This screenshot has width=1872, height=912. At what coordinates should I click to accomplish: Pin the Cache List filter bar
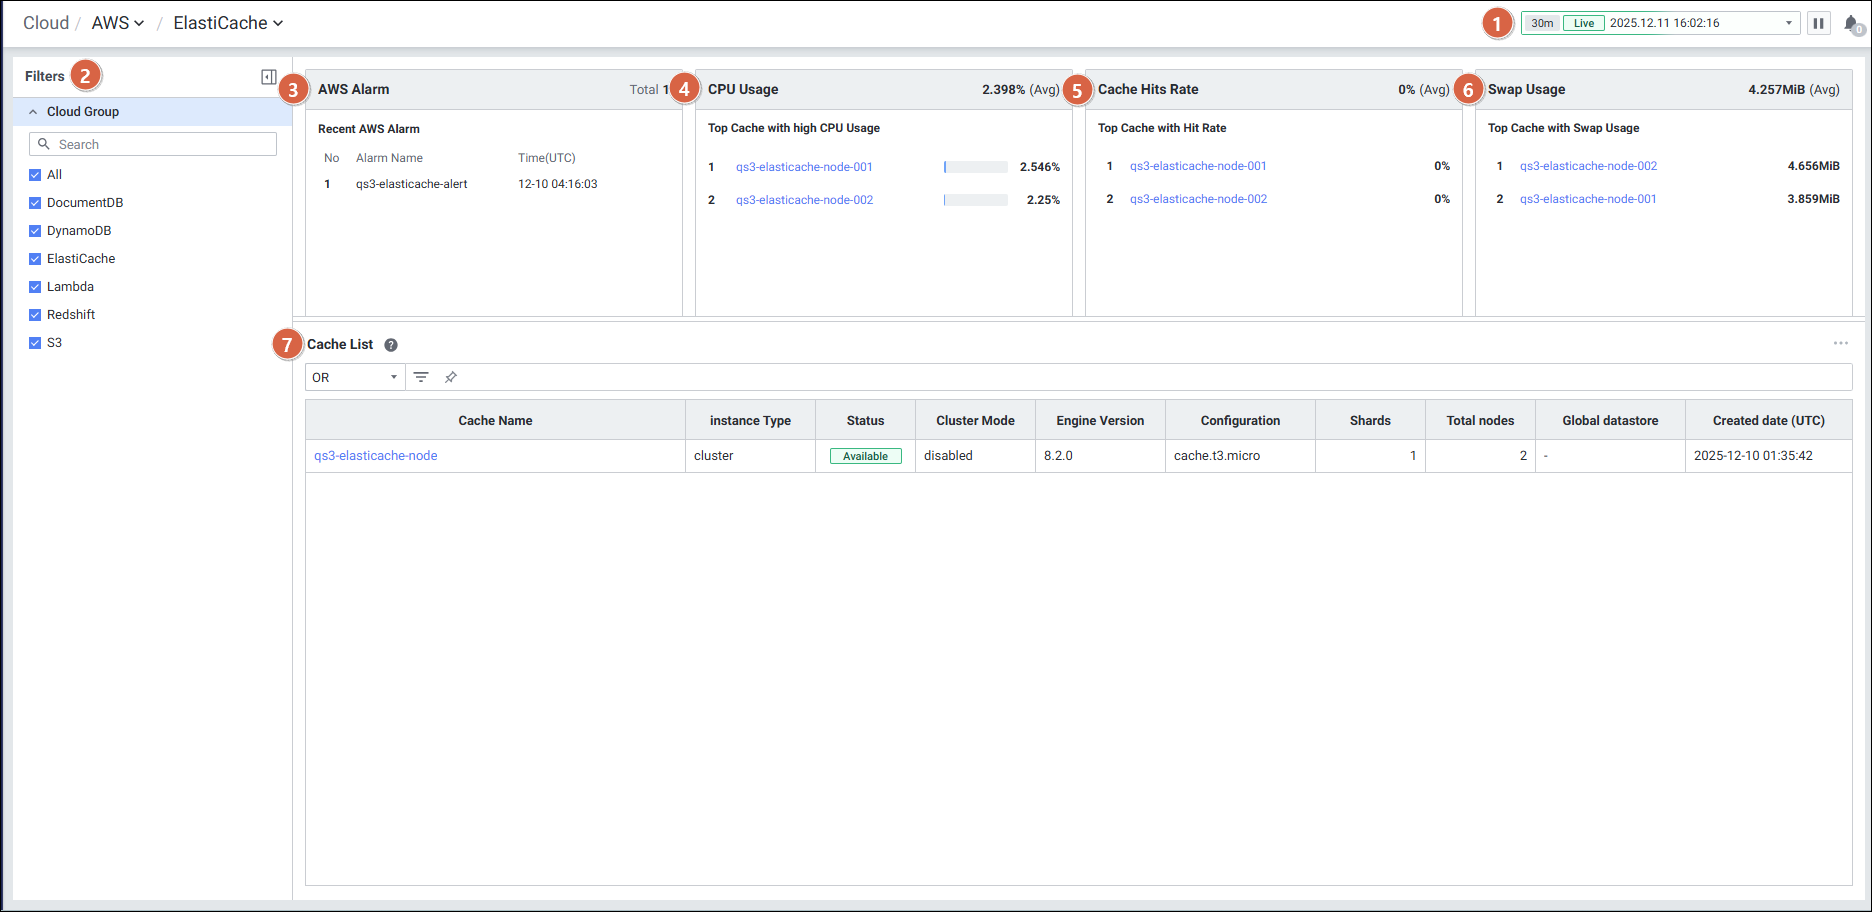[x=451, y=377]
